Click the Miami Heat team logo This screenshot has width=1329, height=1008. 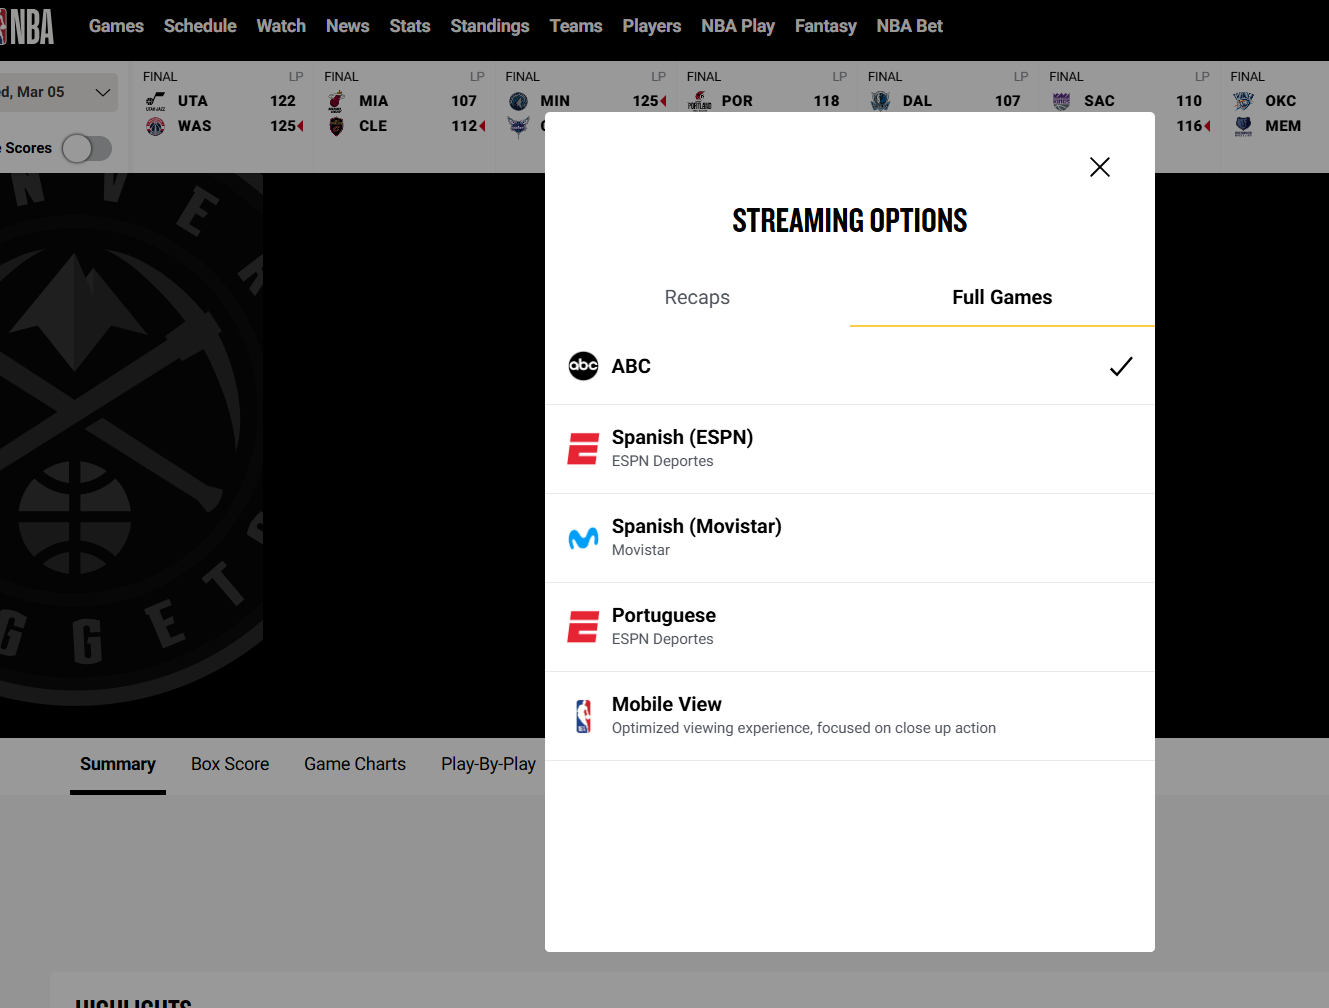[336, 101]
